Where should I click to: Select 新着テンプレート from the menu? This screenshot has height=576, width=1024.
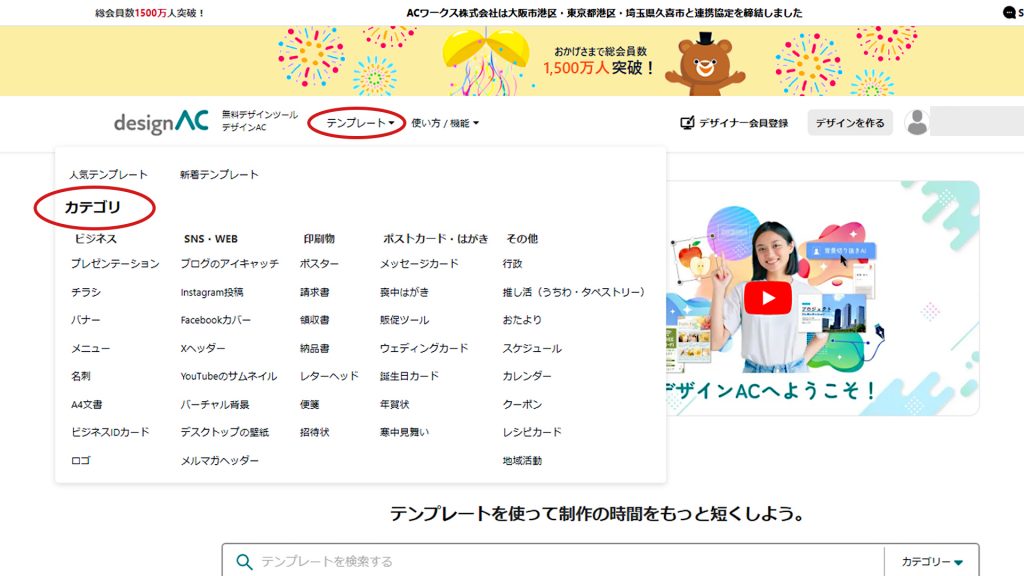tap(219, 175)
